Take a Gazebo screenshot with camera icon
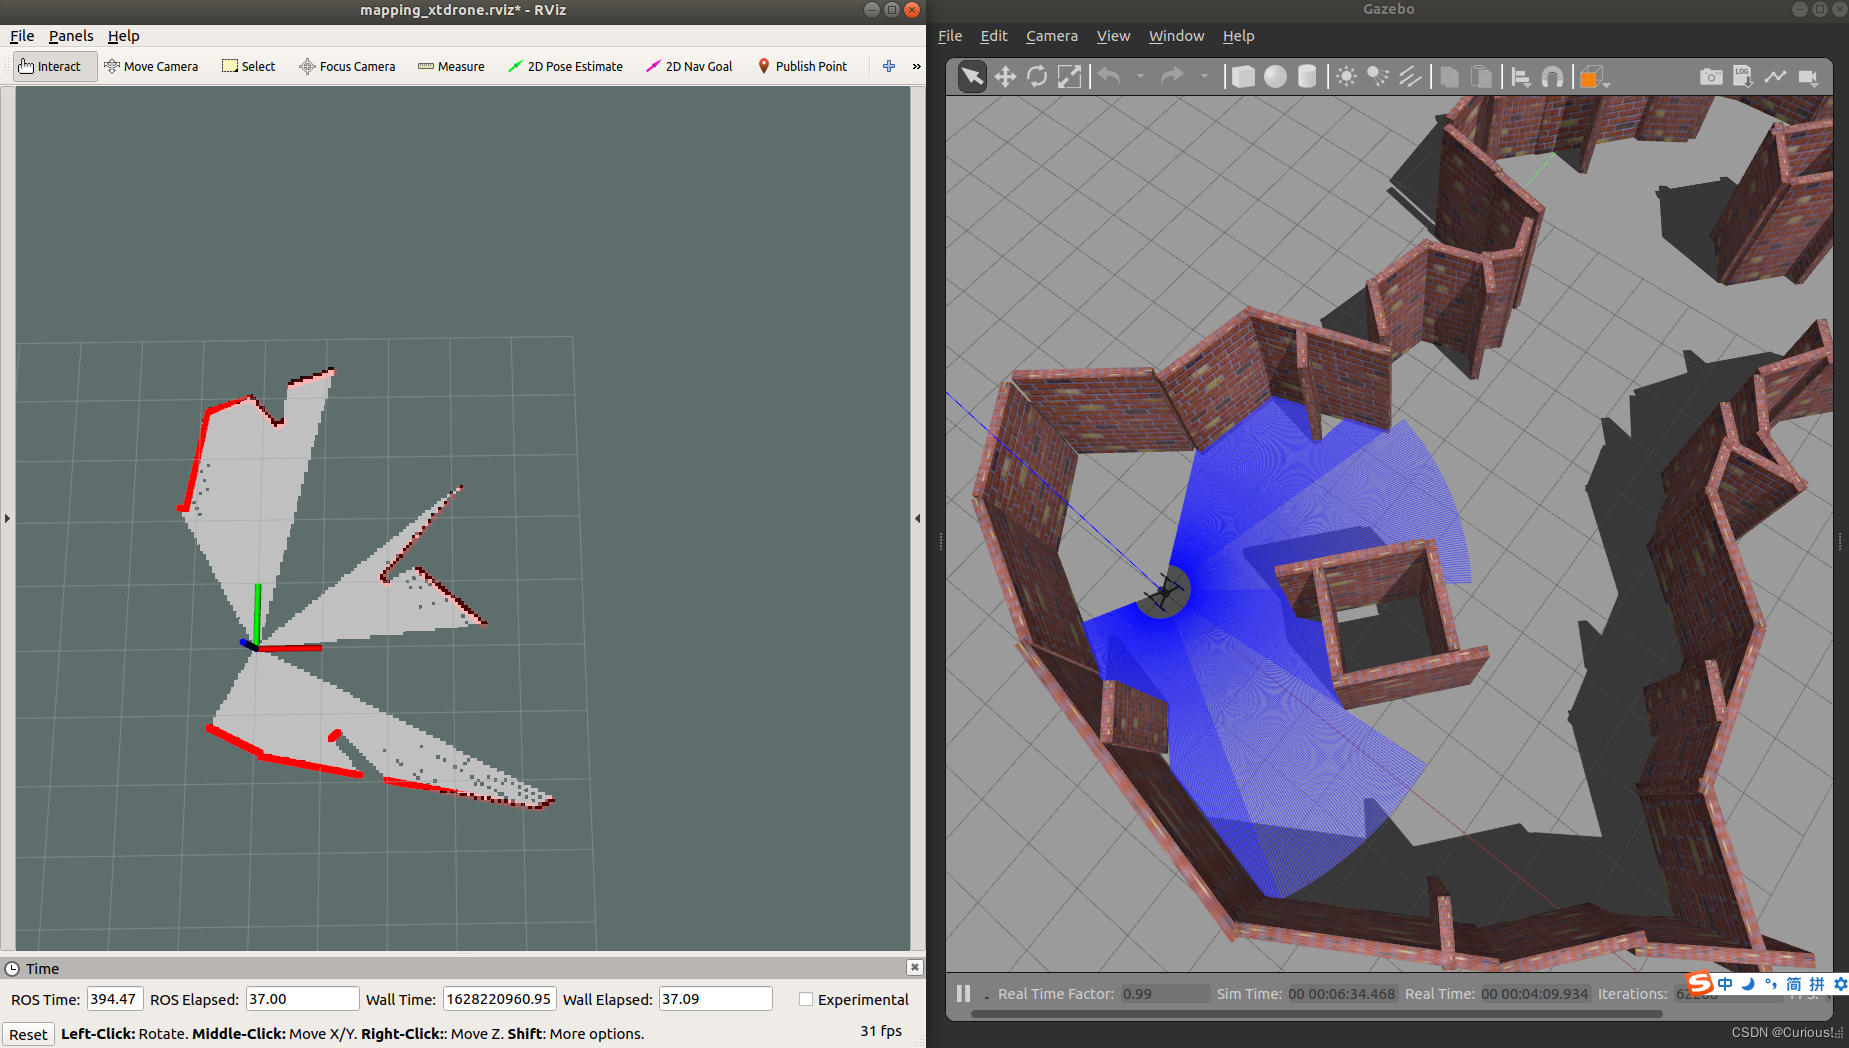1849x1048 pixels. click(1711, 77)
